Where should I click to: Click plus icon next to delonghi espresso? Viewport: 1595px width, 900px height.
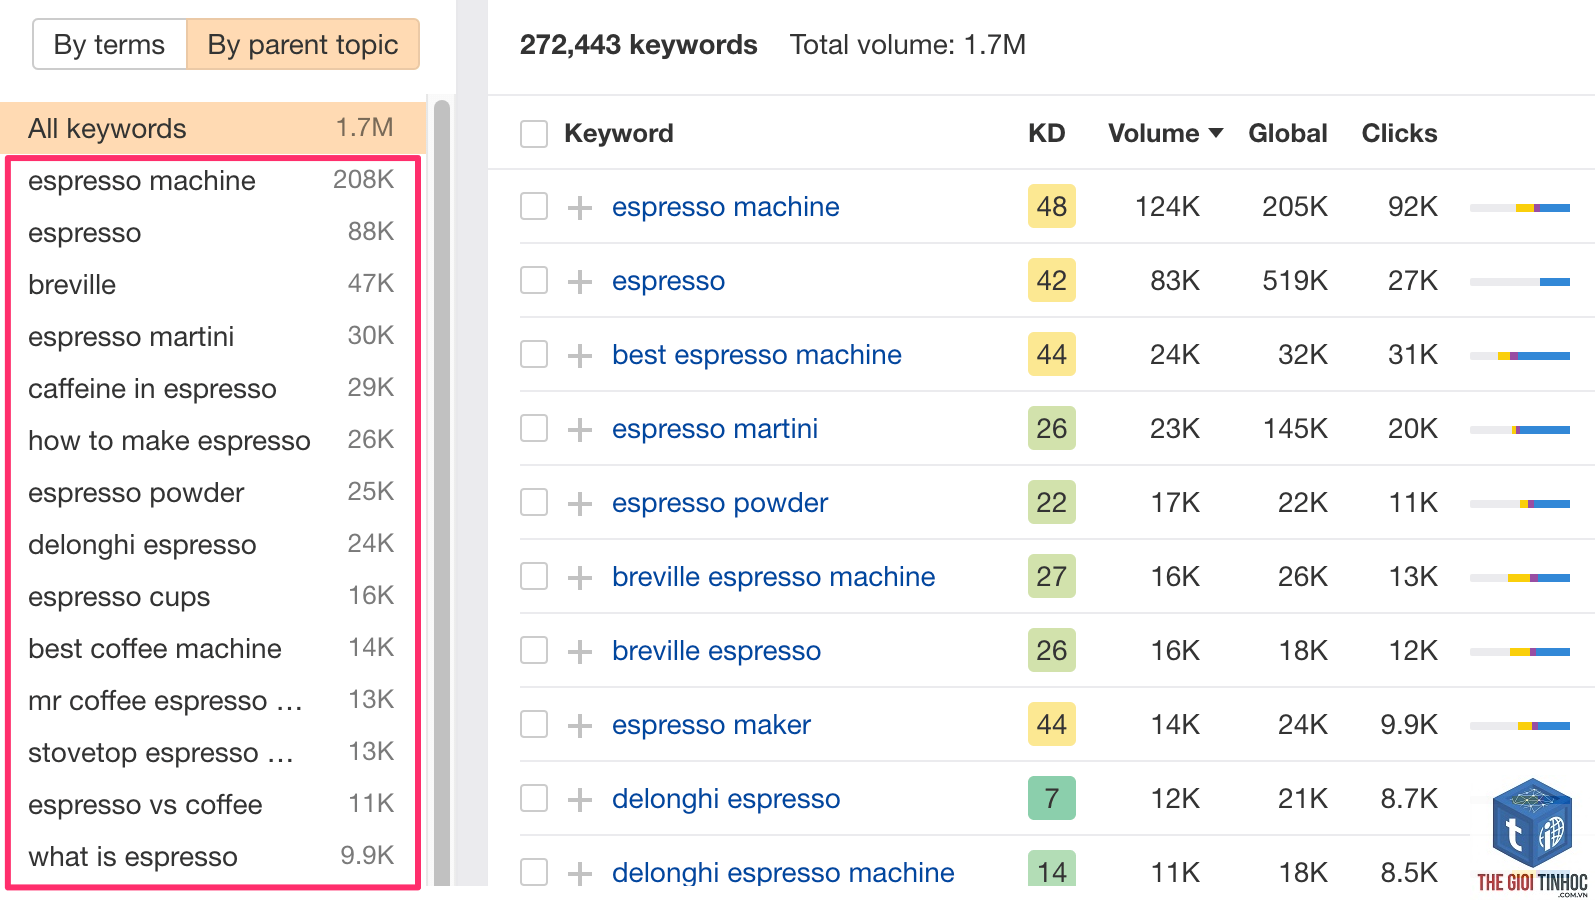(580, 799)
